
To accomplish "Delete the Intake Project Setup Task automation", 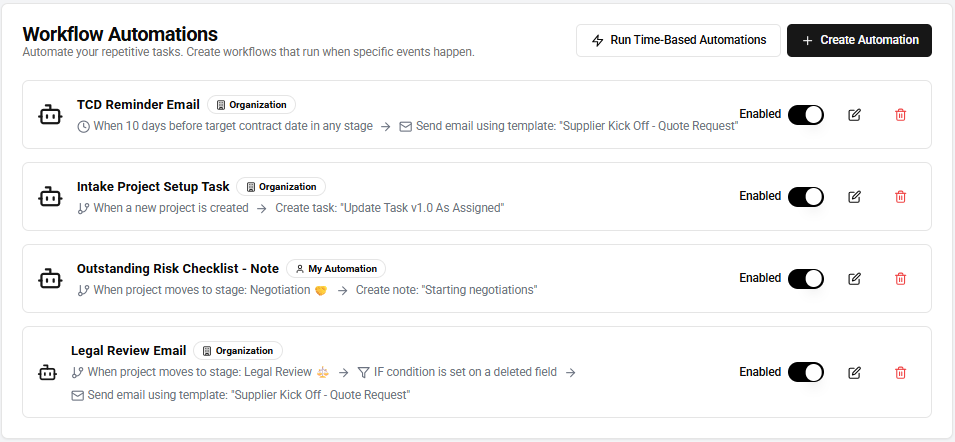I will coord(900,197).
